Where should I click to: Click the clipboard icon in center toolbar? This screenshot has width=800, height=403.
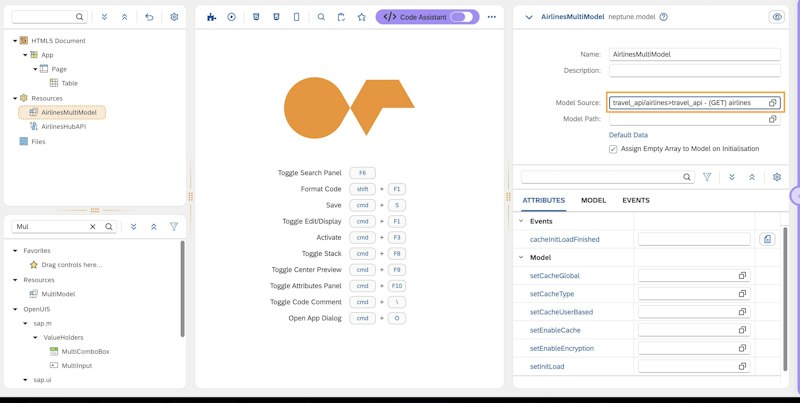pos(341,17)
